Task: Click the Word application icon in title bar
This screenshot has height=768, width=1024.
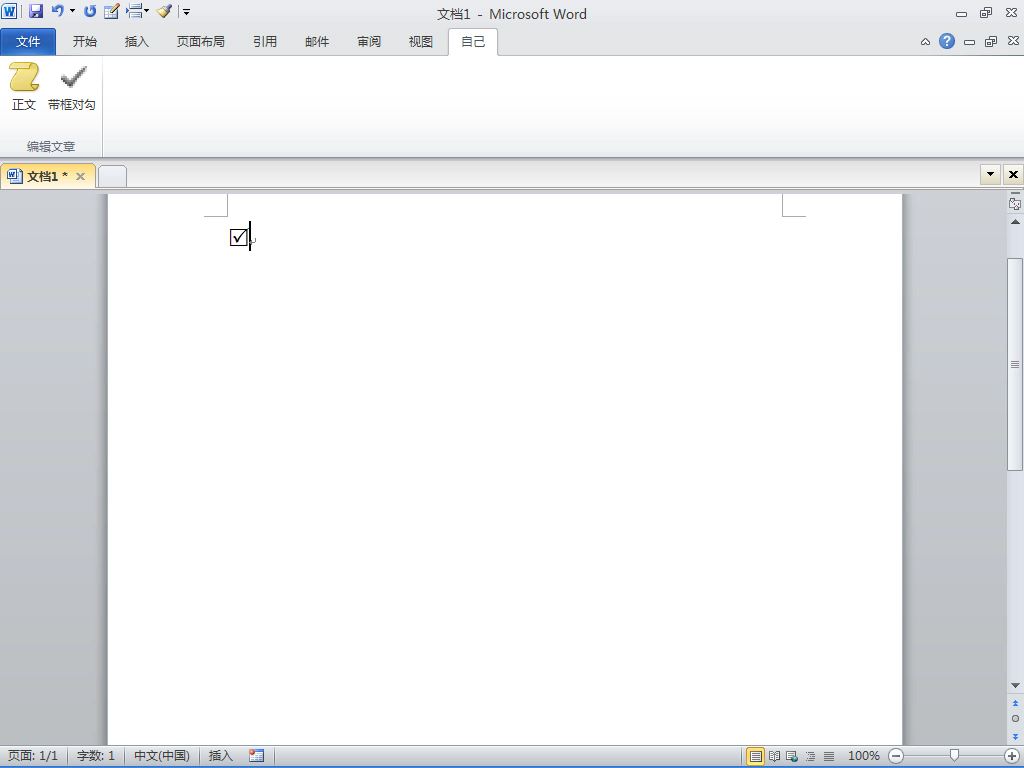Action: pos(9,11)
